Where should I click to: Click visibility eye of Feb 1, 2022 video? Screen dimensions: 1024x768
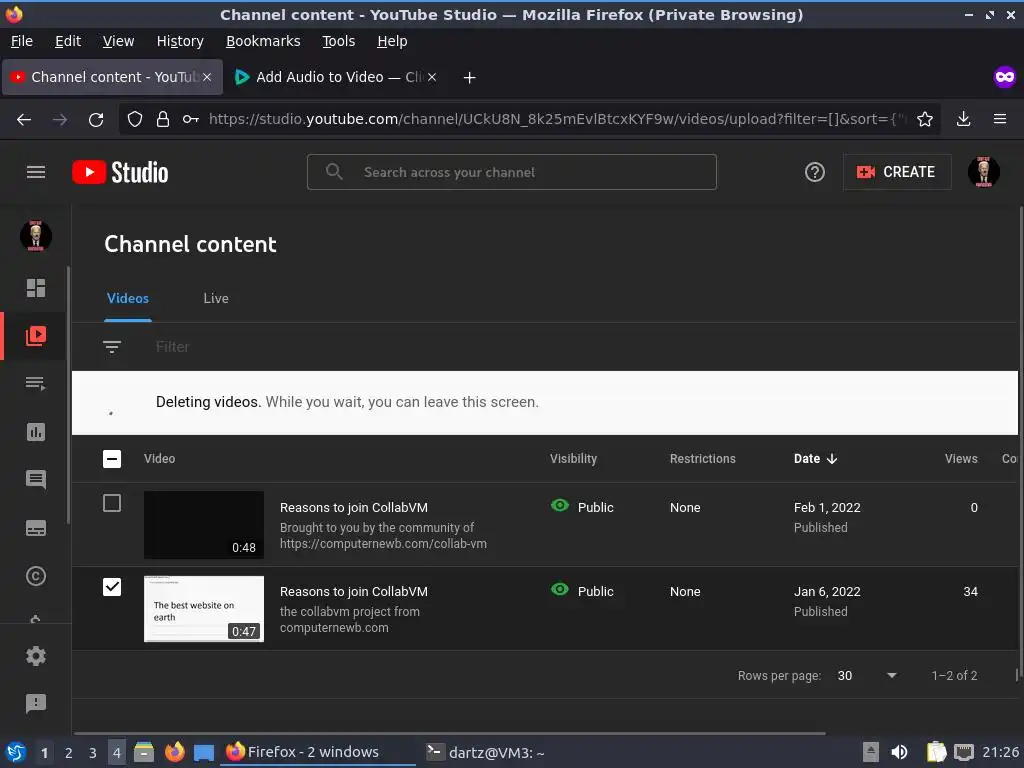(560, 505)
